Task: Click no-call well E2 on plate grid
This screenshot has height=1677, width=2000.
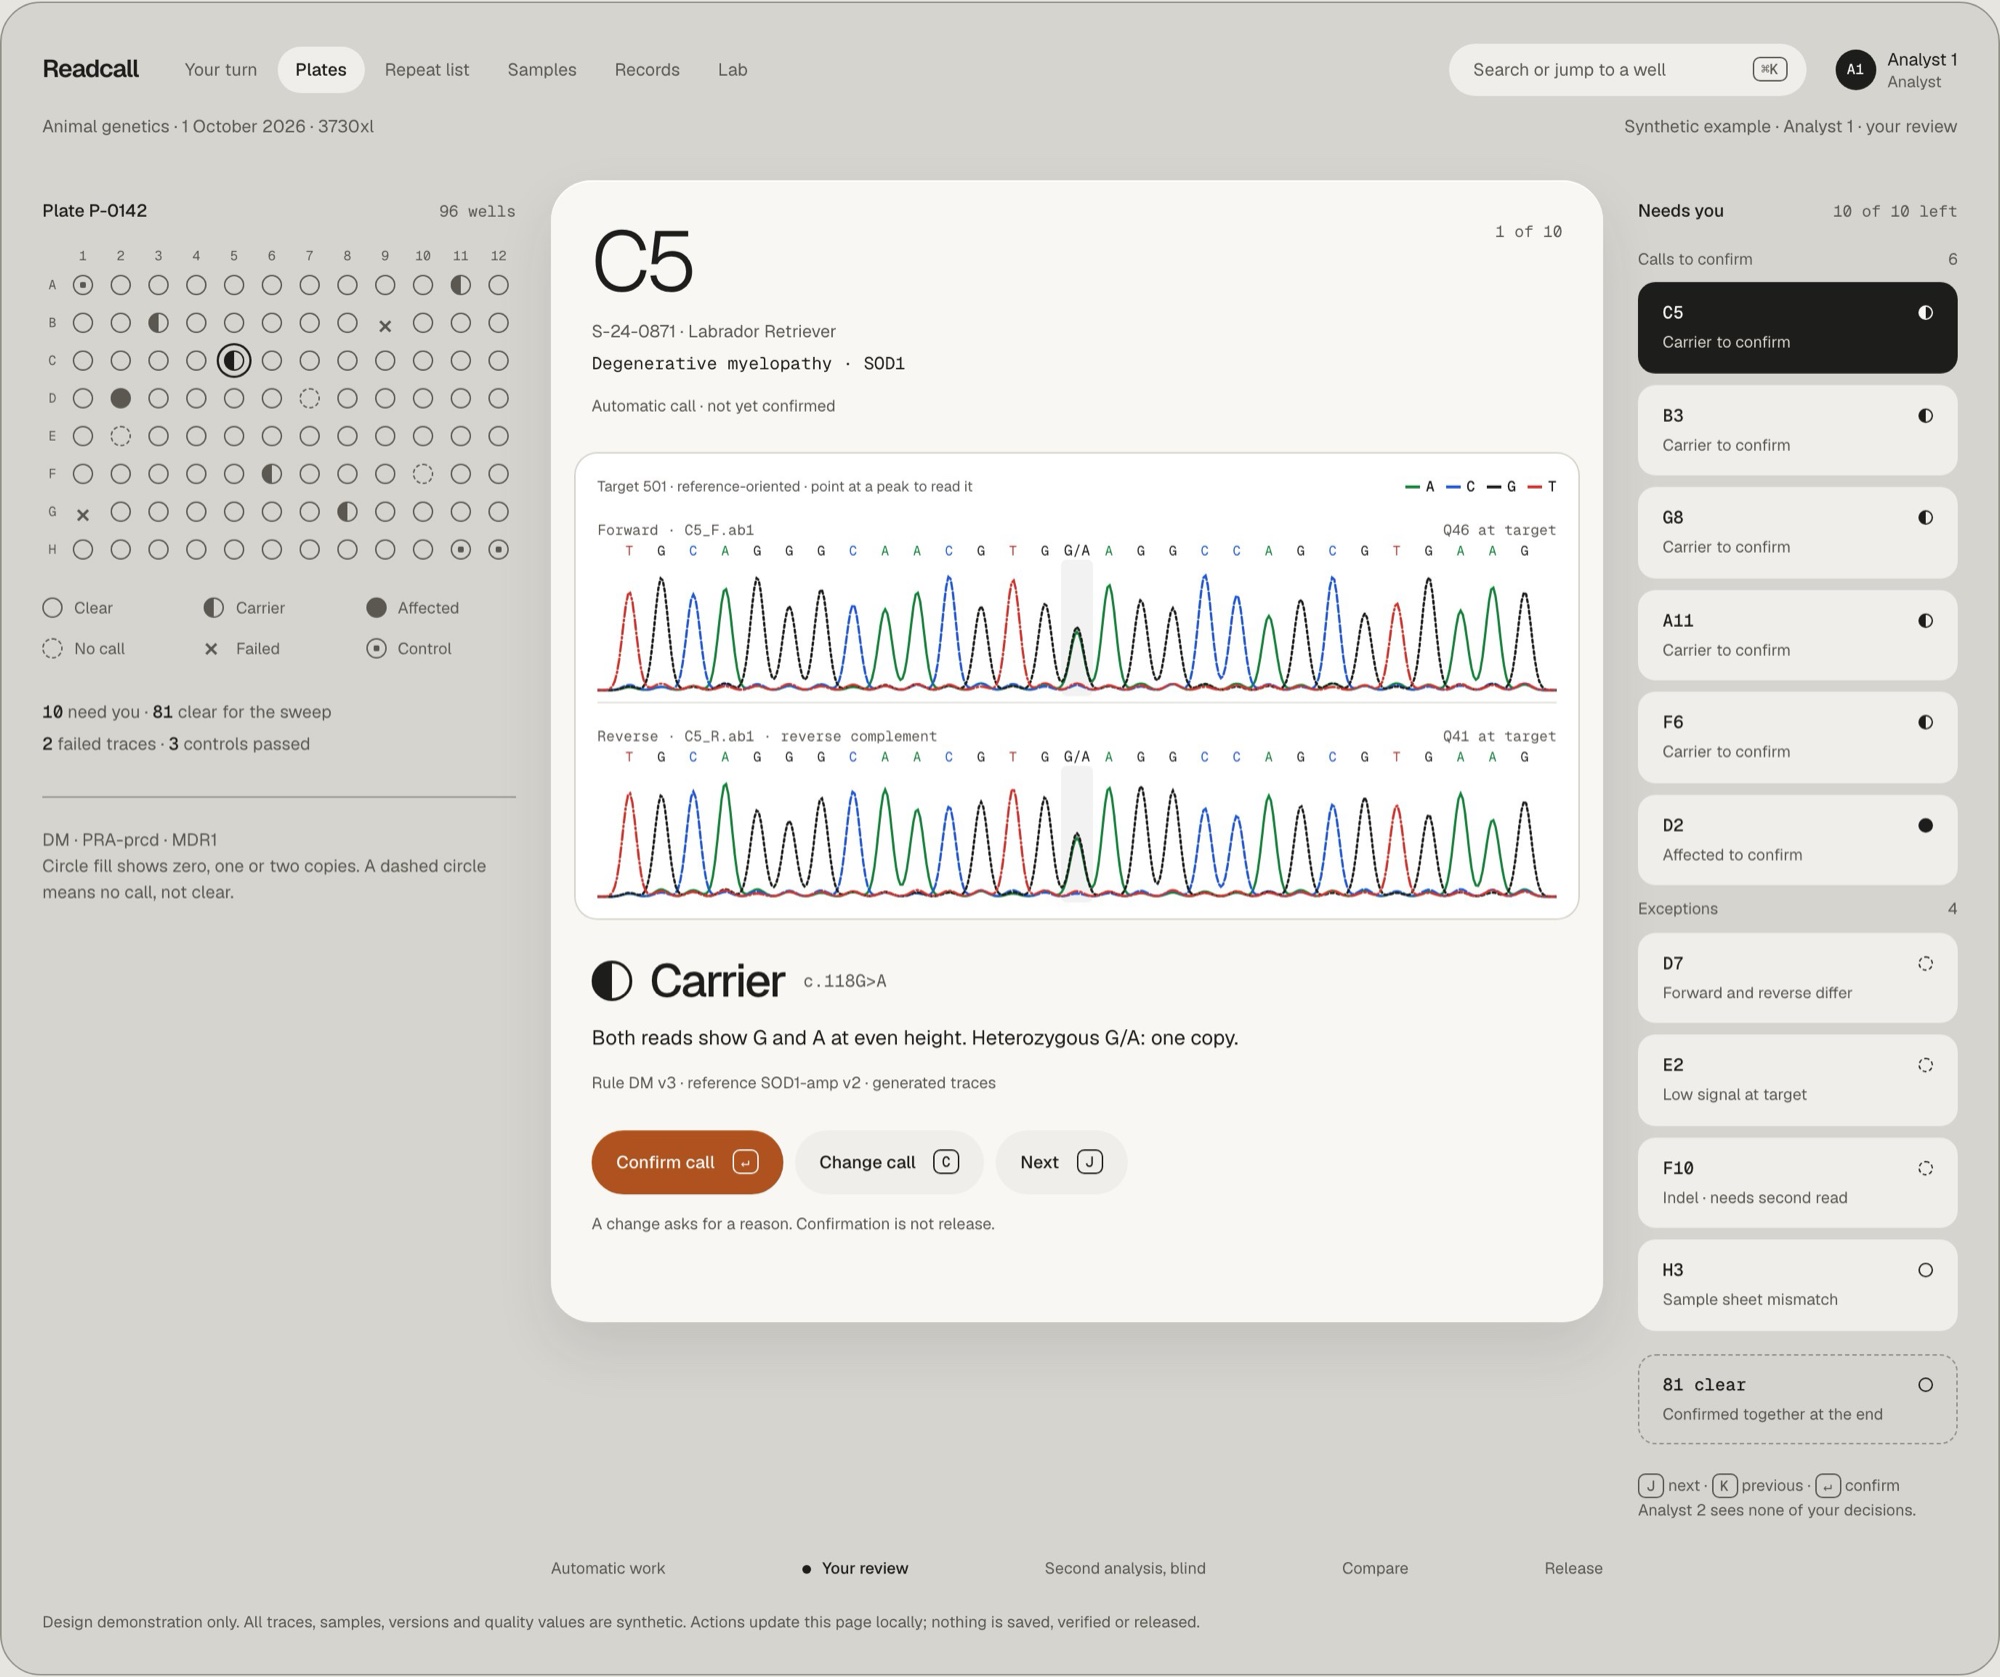Action: tap(120, 436)
